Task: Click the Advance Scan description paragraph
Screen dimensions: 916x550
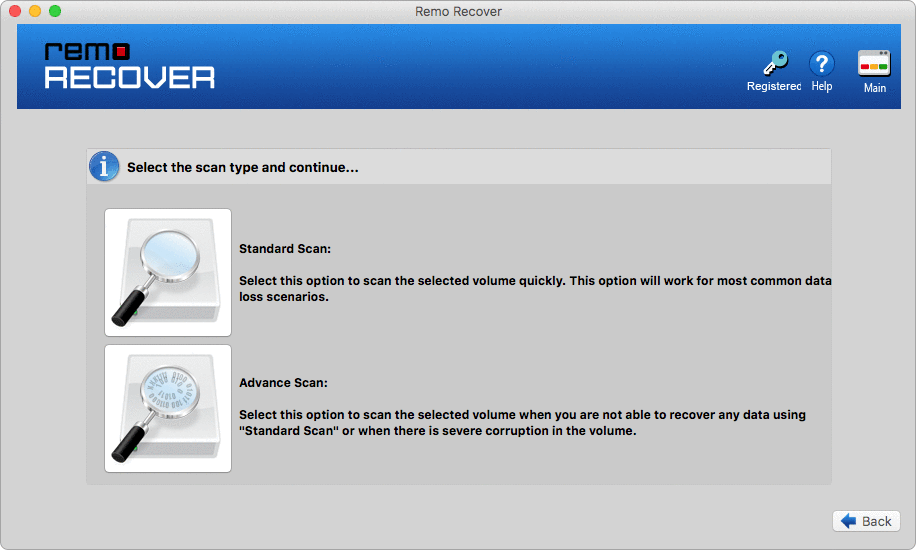Action: coord(522,423)
